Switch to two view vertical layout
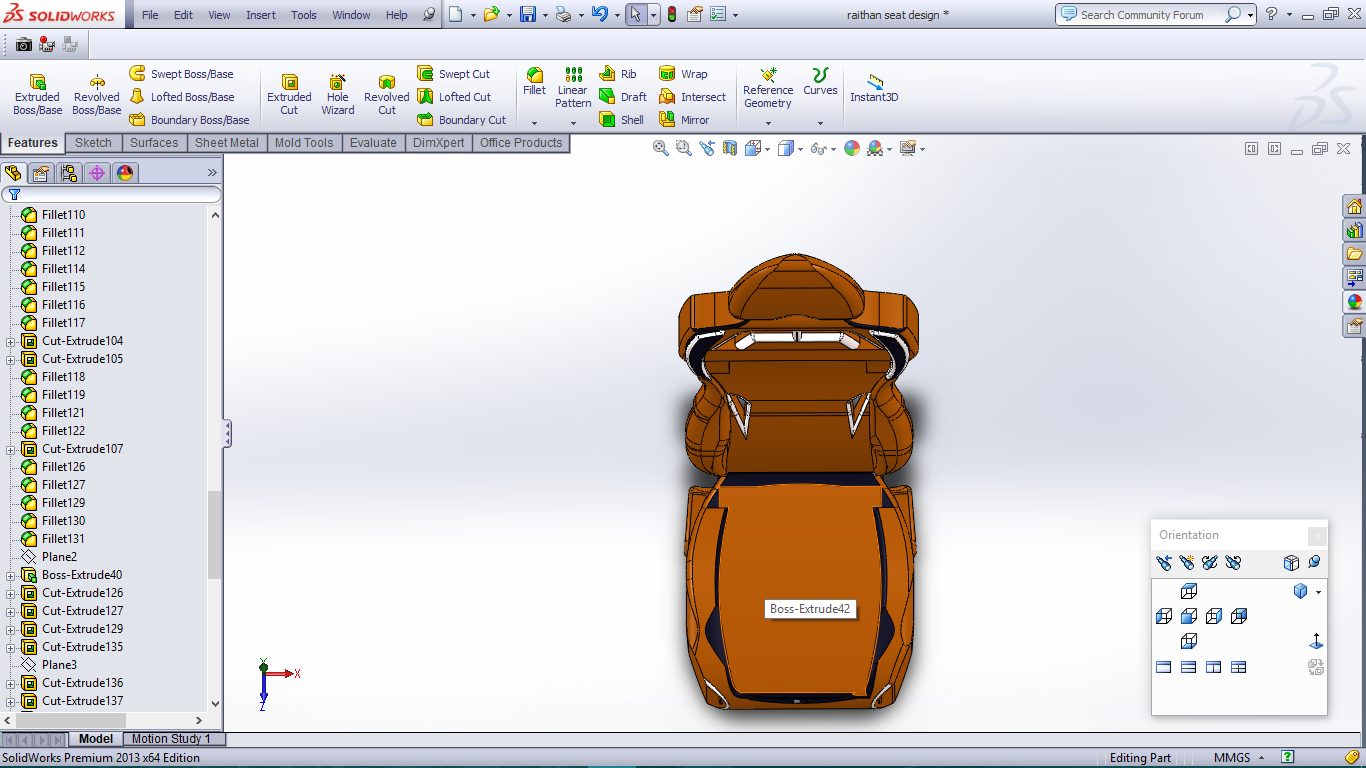Viewport: 1366px width, 768px height. pyautogui.click(x=1214, y=667)
